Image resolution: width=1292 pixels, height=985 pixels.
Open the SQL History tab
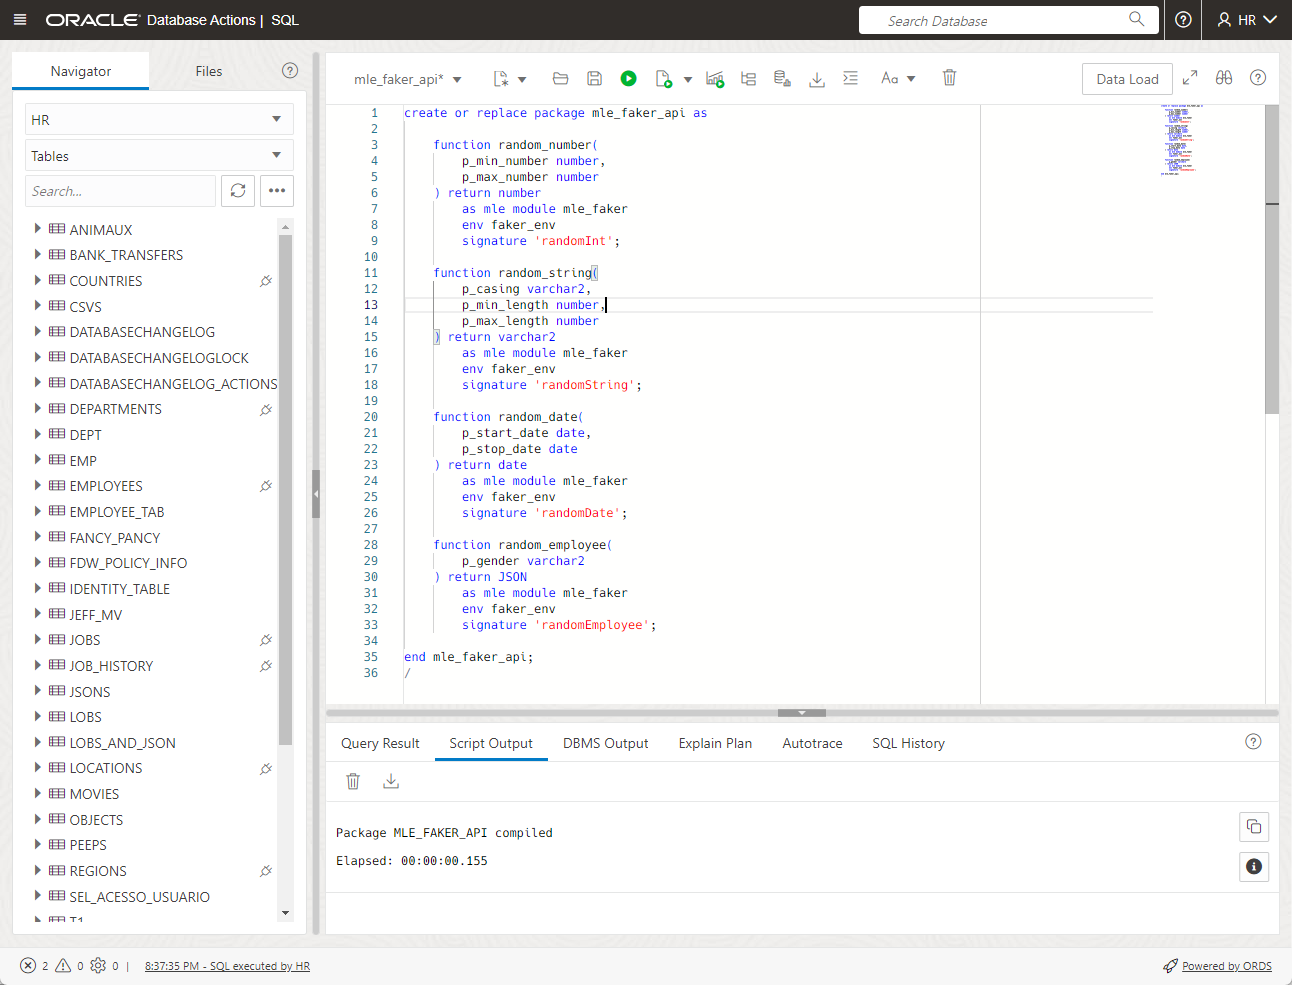coord(908,743)
